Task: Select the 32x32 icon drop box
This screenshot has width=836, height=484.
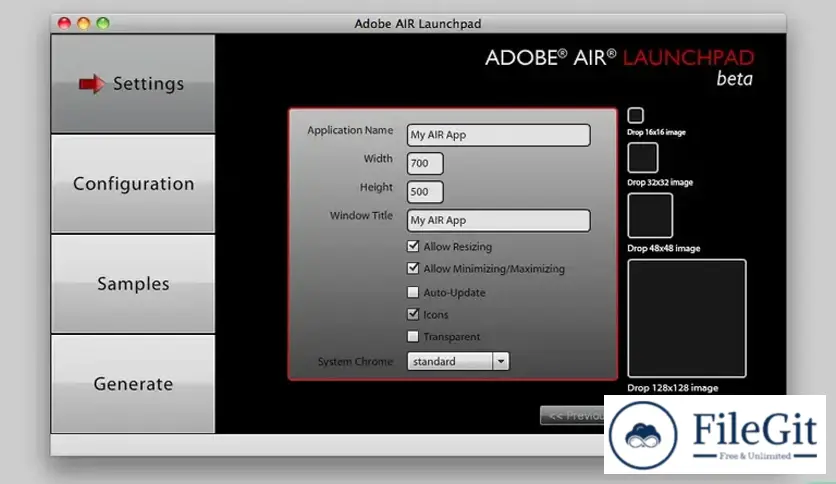Action: pos(642,158)
